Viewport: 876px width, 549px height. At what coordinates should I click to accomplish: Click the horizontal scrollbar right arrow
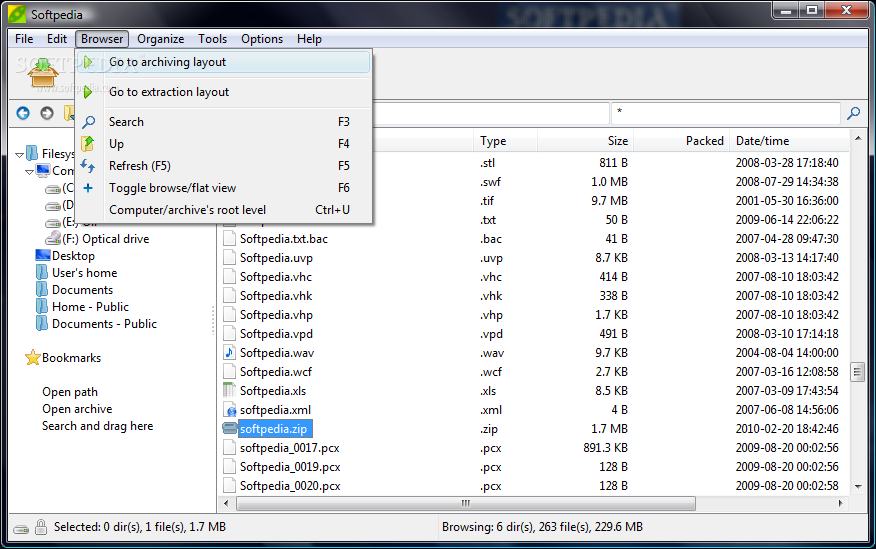pos(840,503)
